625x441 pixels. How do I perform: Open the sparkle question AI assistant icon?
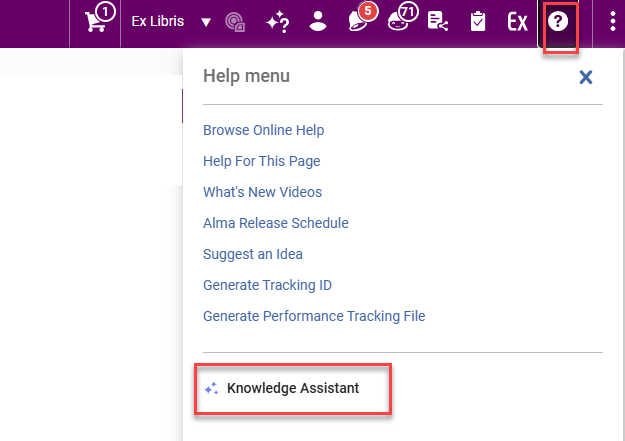[277, 22]
